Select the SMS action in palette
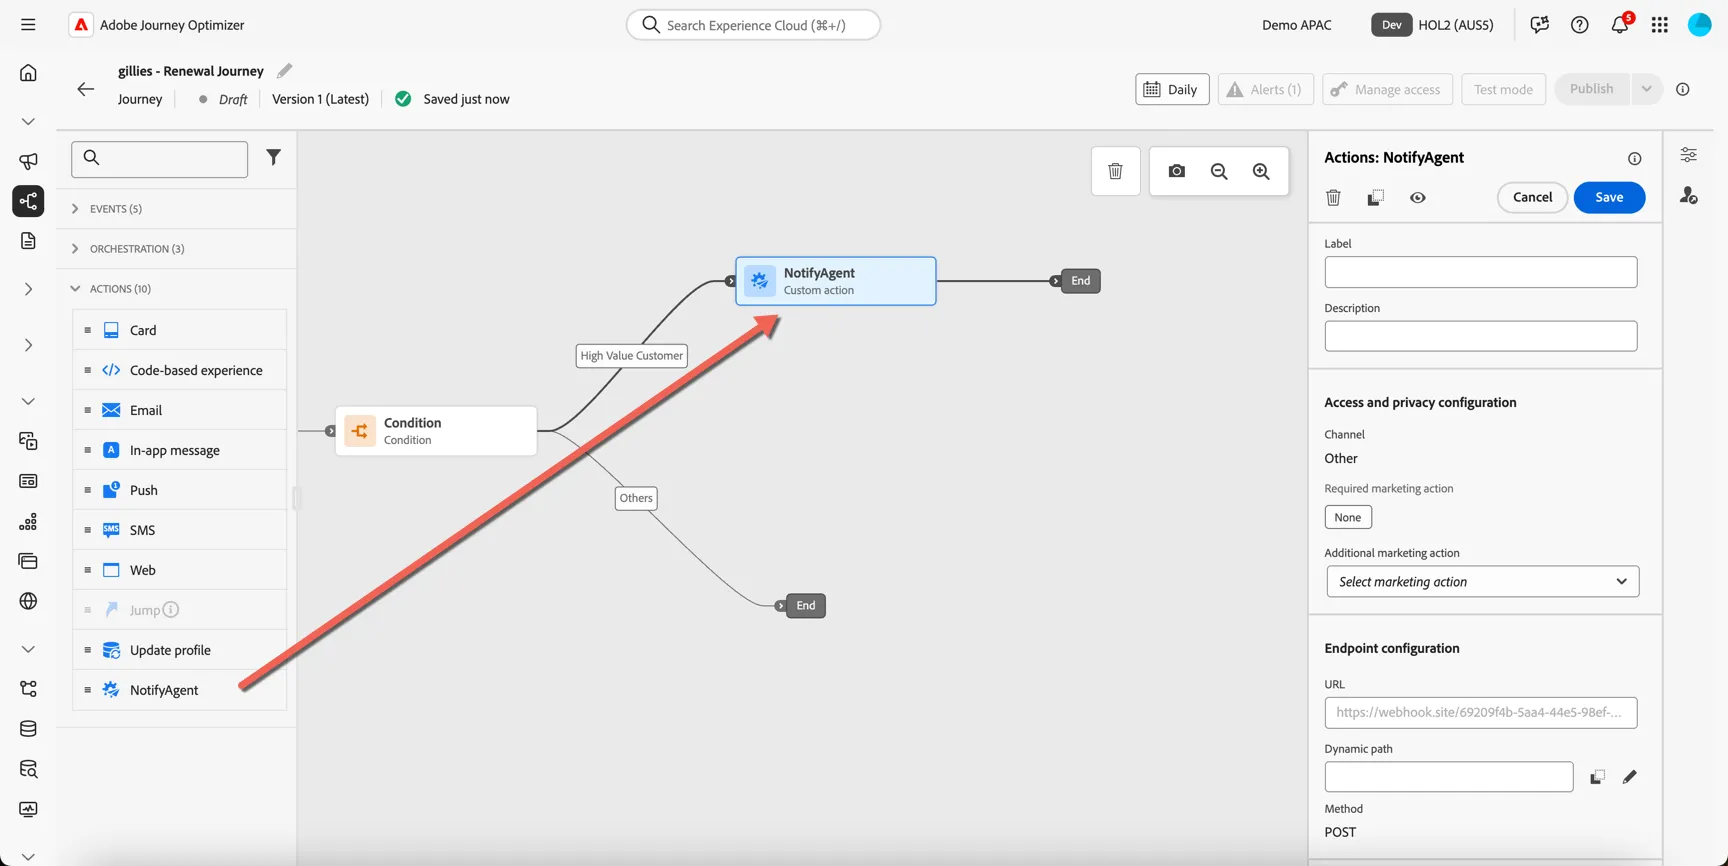This screenshot has width=1728, height=866. tap(180, 530)
